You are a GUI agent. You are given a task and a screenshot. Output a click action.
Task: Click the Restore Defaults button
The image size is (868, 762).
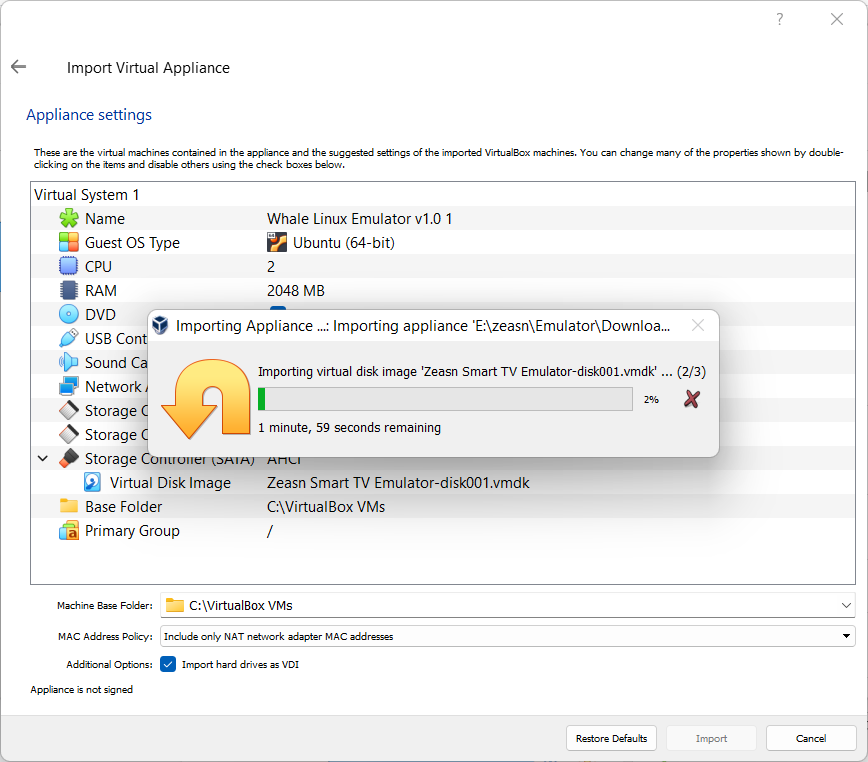point(611,738)
